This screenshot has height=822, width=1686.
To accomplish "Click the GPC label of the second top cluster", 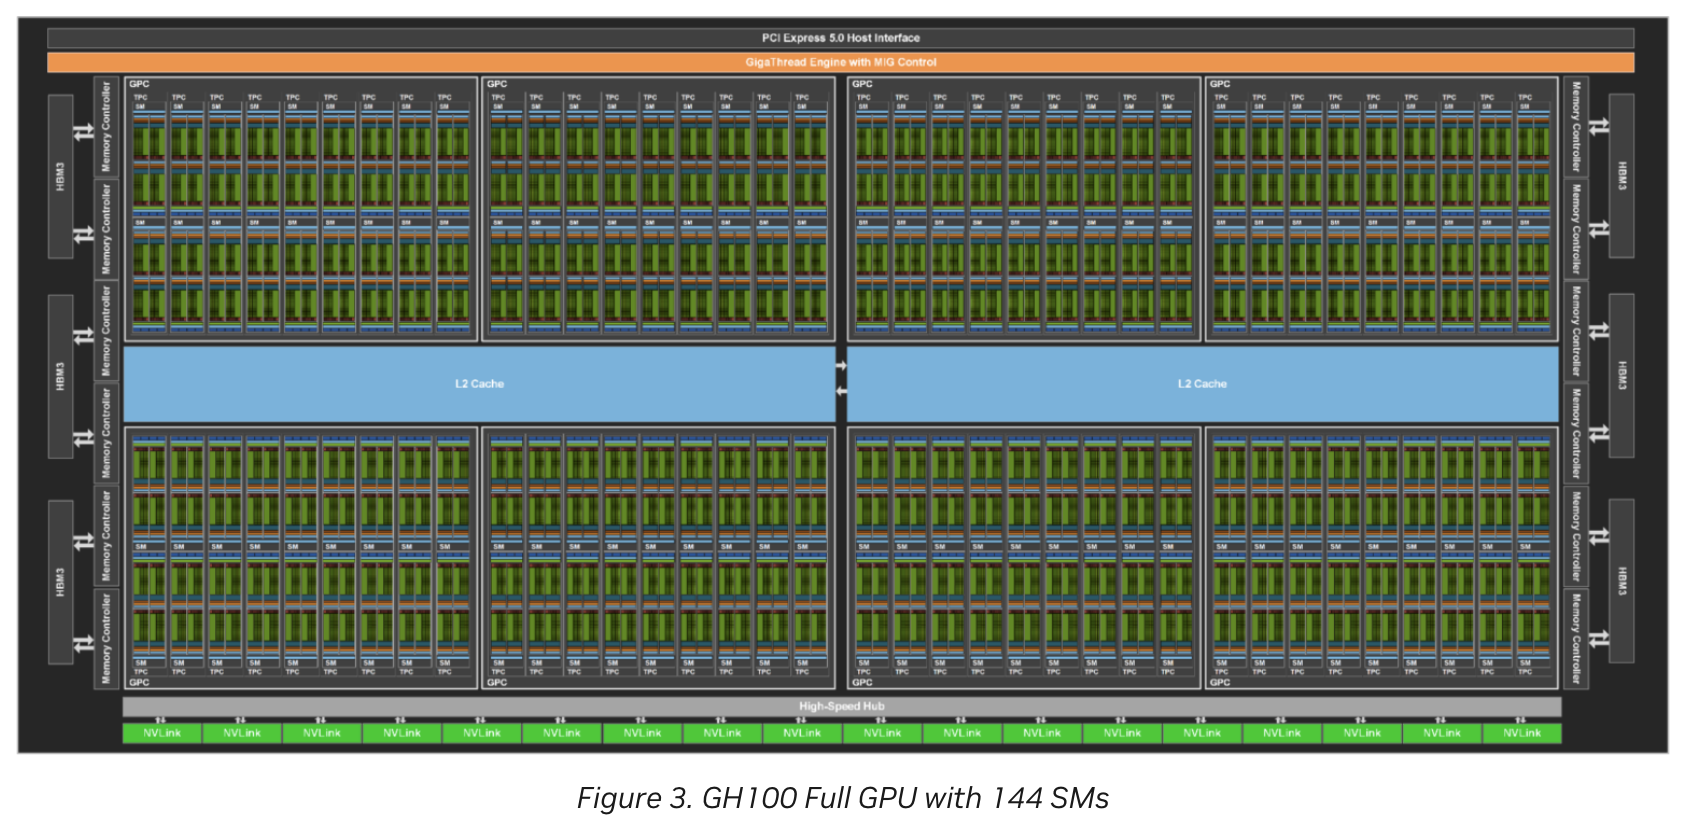I will pyautogui.click(x=497, y=84).
